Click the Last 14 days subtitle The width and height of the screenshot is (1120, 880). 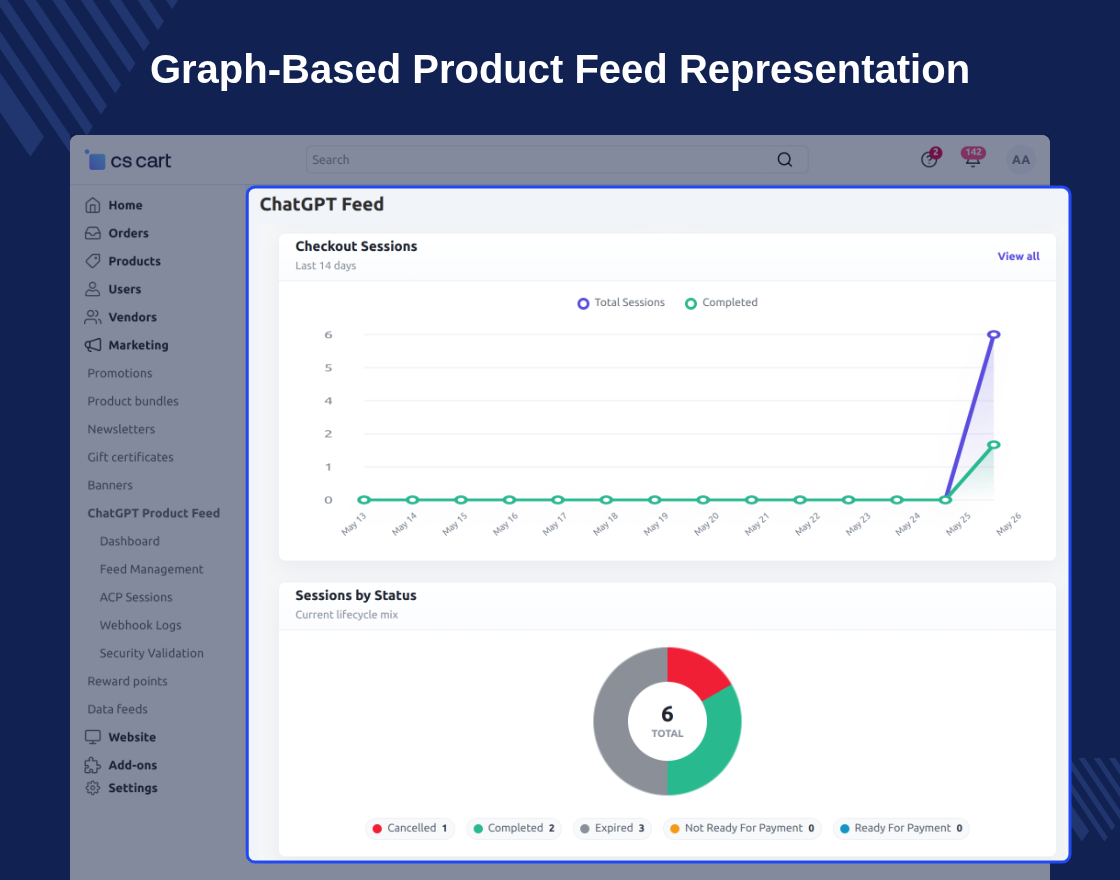326,266
